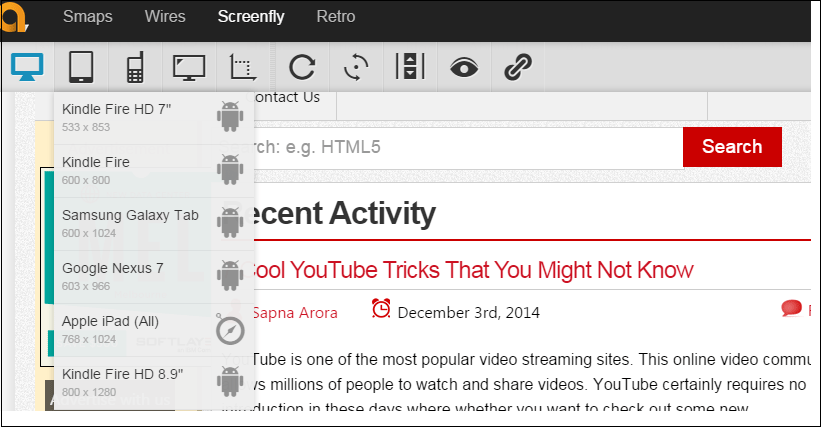Viewport: 828px width, 440px height.
Task: Click the refresh page icon
Action: click(302, 68)
